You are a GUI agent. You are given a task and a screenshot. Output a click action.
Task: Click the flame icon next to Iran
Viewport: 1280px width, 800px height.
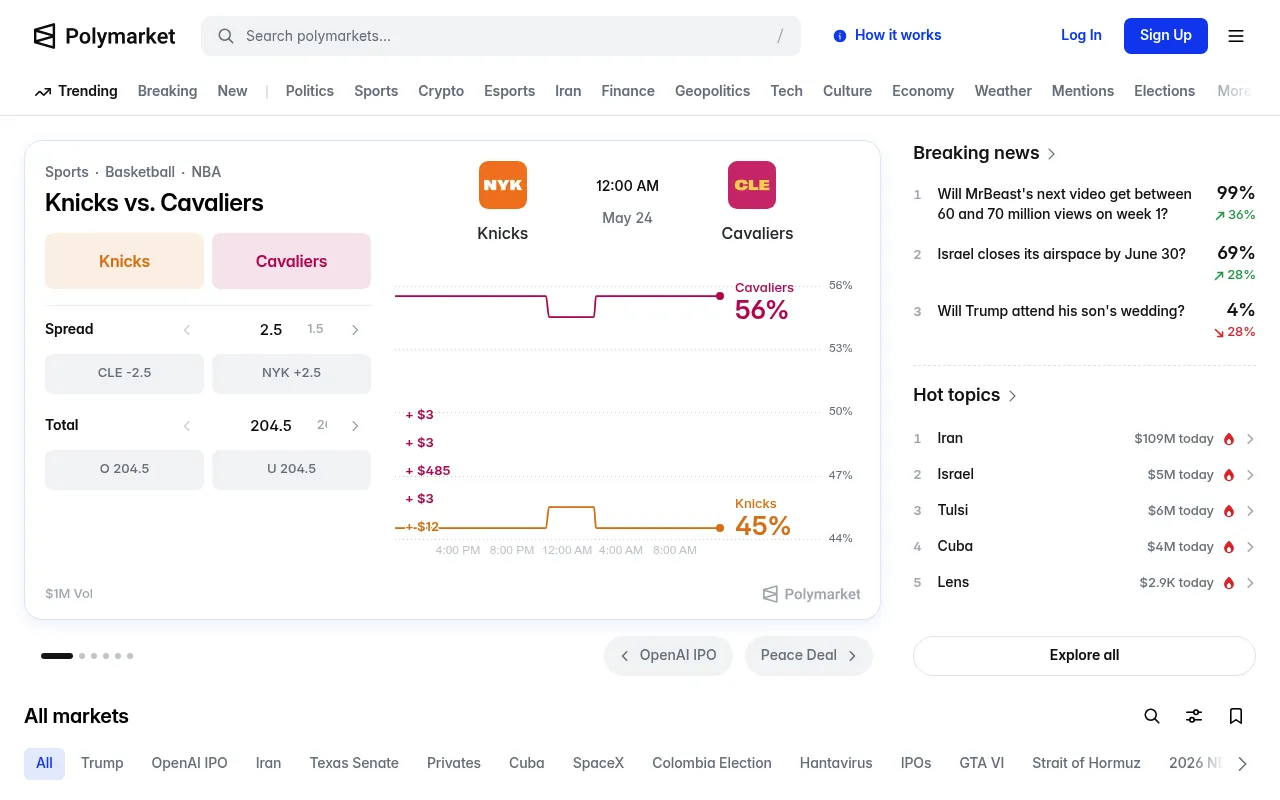coord(1229,439)
